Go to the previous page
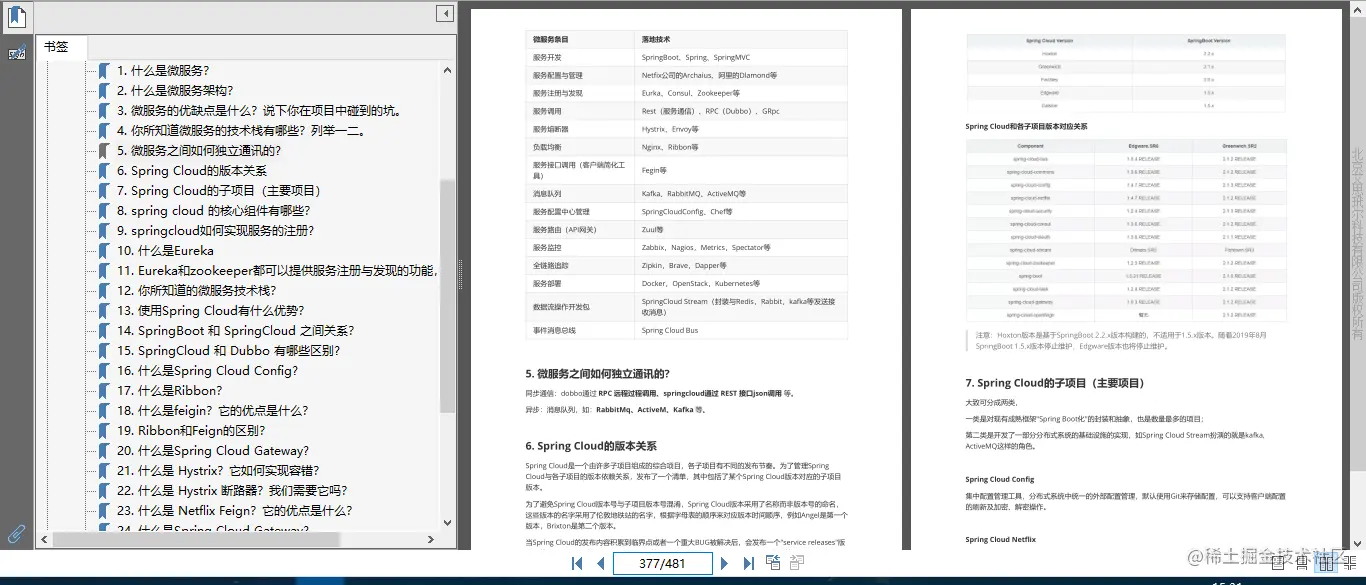 pos(600,563)
